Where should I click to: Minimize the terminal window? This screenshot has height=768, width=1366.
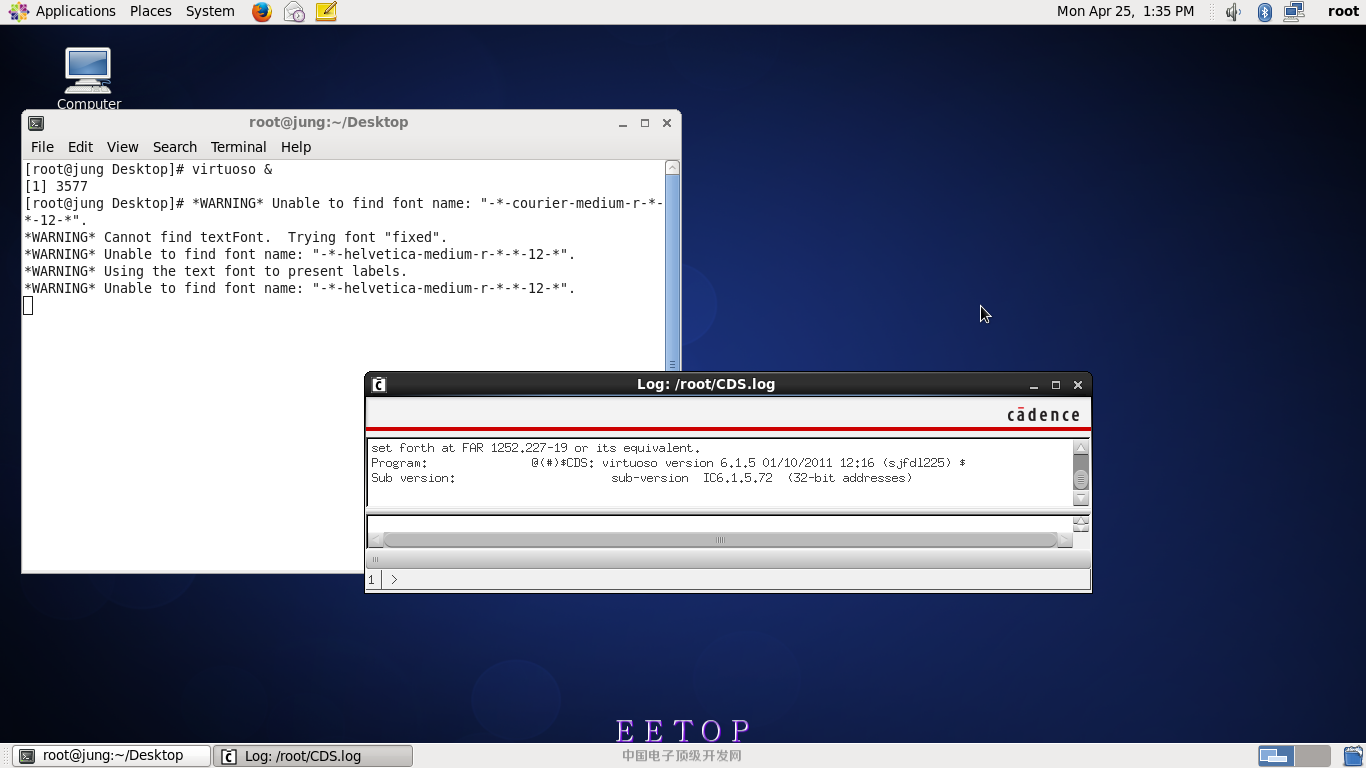pyautogui.click(x=623, y=123)
